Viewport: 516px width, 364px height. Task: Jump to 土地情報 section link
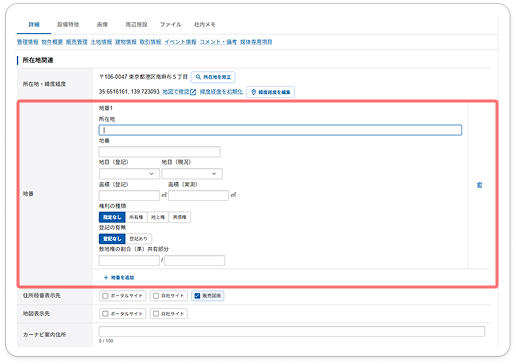101,42
